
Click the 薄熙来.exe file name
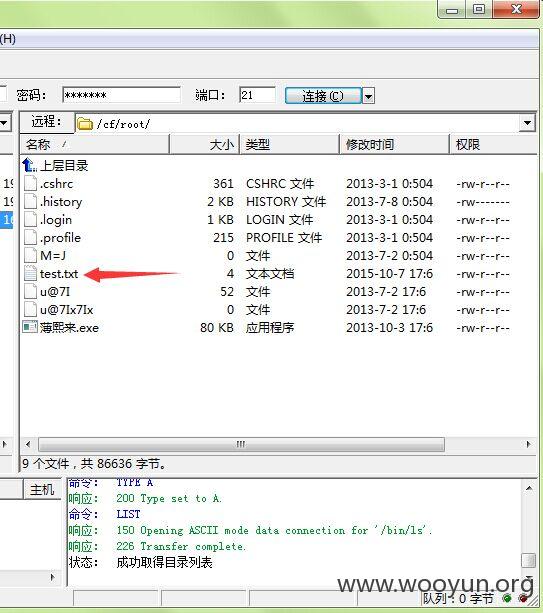(x=69, y=328)
